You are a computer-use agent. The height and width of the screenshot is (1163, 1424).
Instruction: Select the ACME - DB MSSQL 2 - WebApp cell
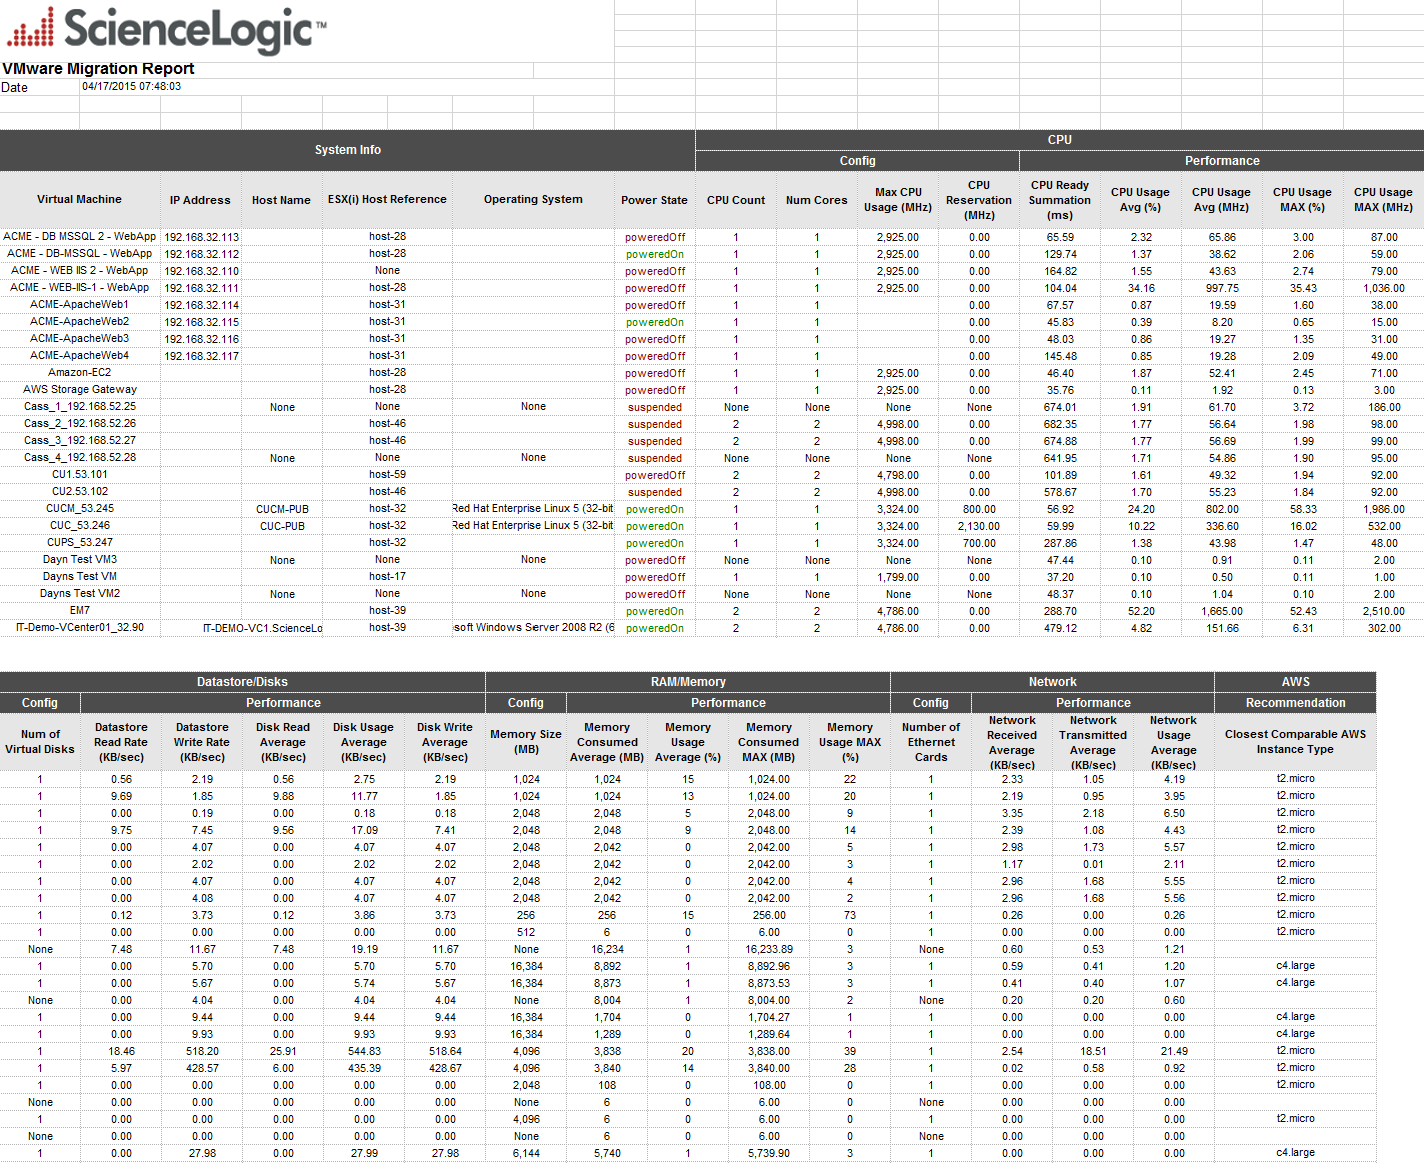point(80,237)
